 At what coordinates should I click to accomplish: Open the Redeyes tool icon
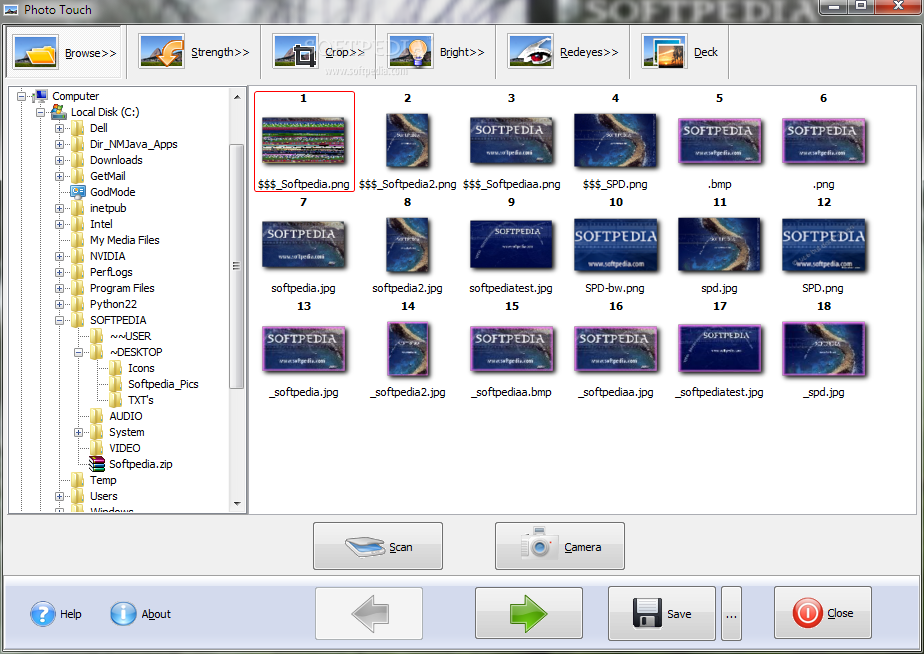tap(530, 51)
